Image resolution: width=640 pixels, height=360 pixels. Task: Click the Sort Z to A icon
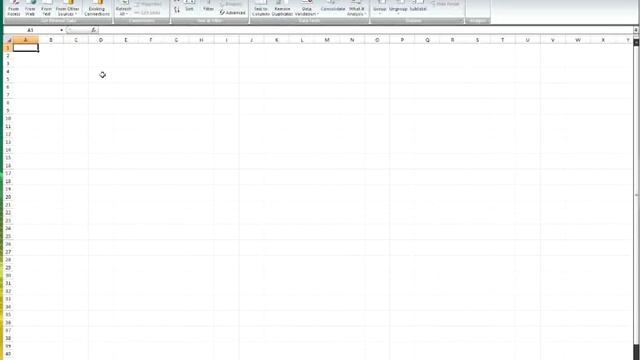pyautogui.click(x=177, y=10)
